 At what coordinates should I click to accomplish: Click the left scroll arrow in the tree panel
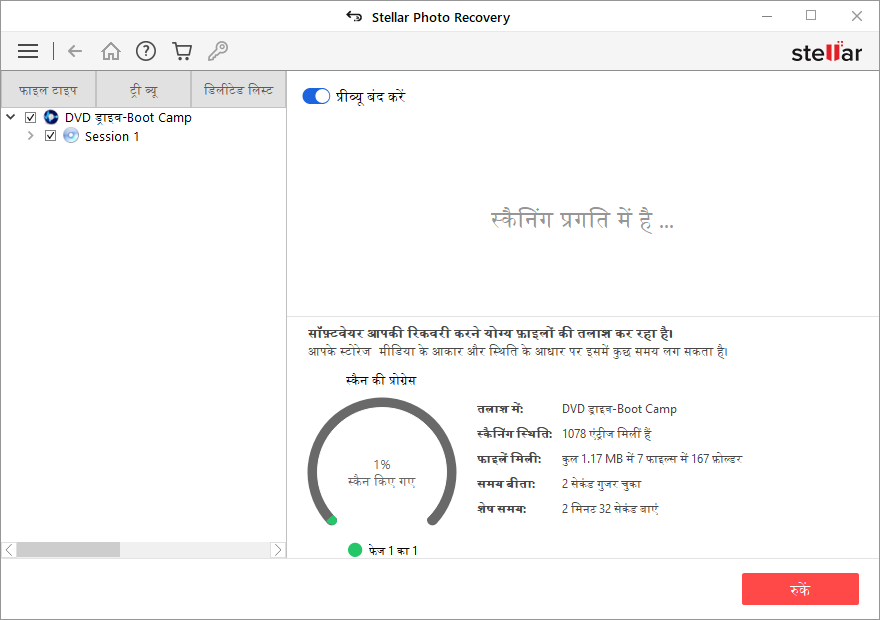pyautogui.click(x=9, y=550)
